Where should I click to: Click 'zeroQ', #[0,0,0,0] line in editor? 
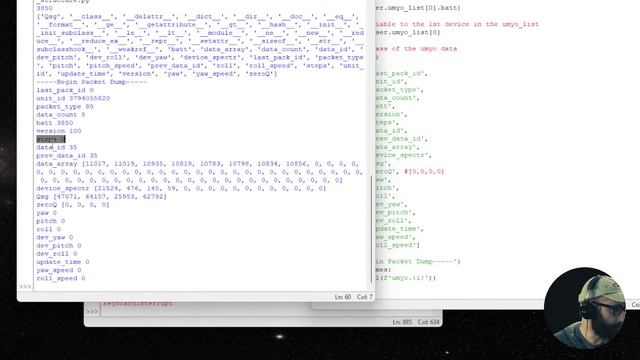pyautogui.click(x=410, y=171)
